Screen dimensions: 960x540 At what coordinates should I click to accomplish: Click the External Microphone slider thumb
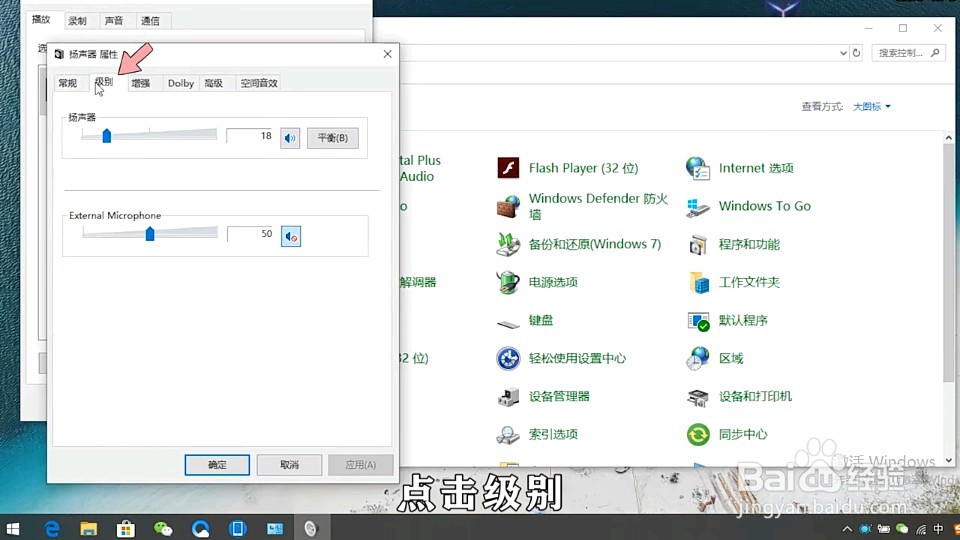point(150,234)
